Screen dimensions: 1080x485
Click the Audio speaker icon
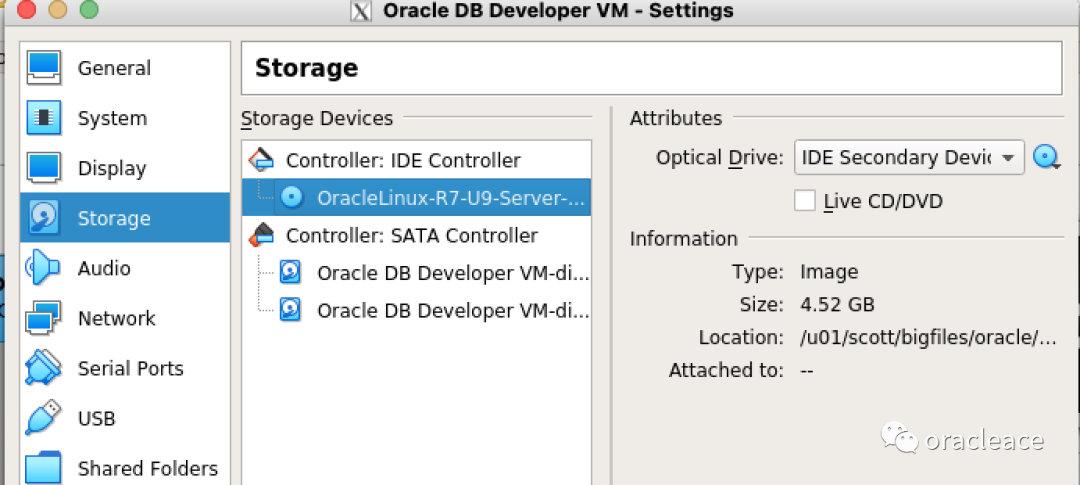[x=44, y=268]
